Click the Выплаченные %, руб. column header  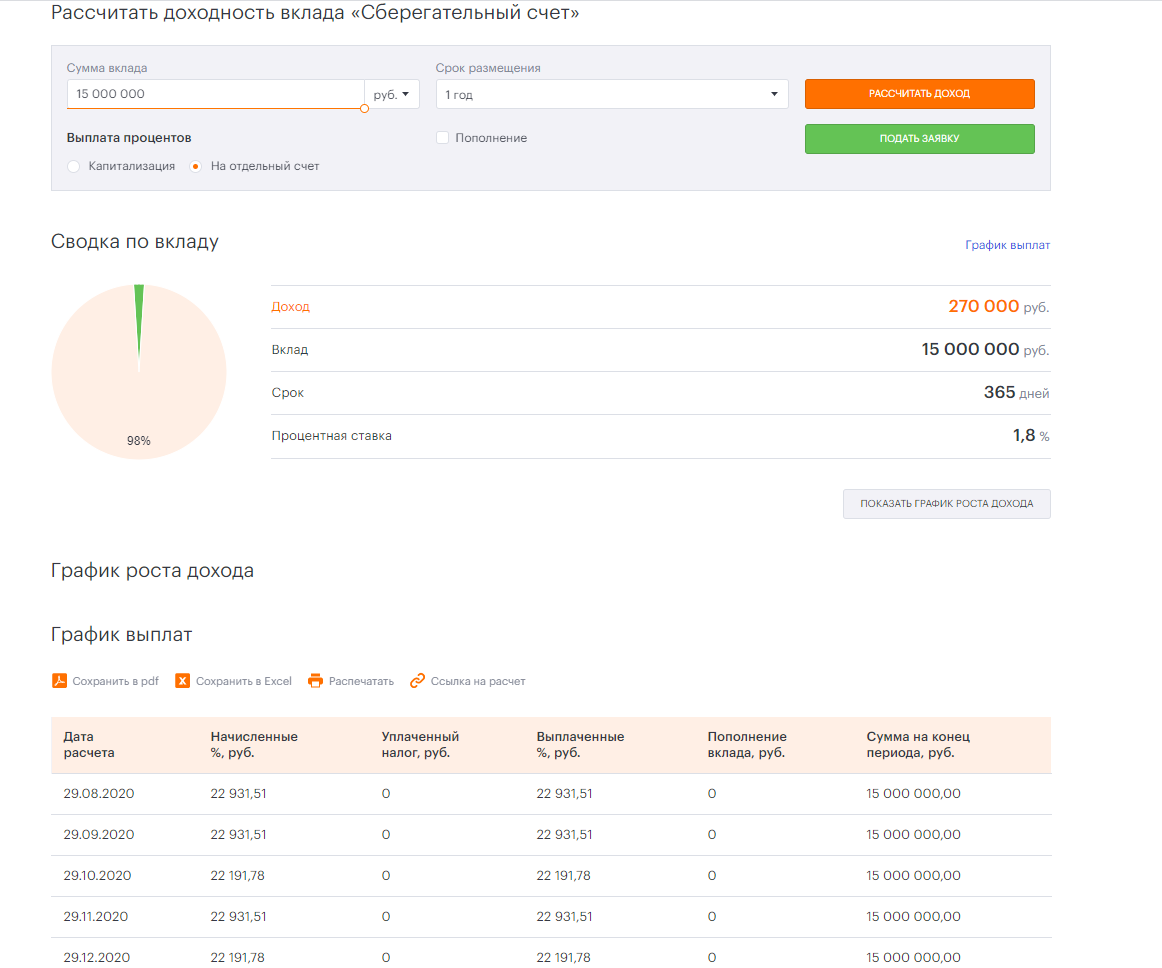[x=580, y=744]
